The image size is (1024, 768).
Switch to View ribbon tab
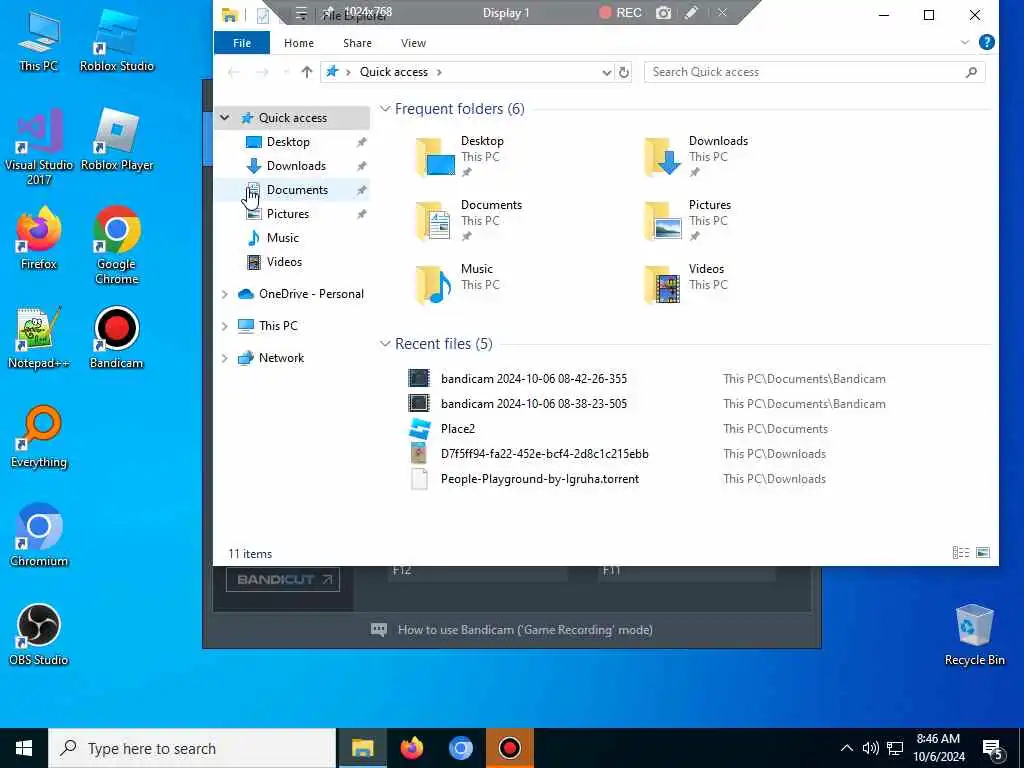coord(413,42)
